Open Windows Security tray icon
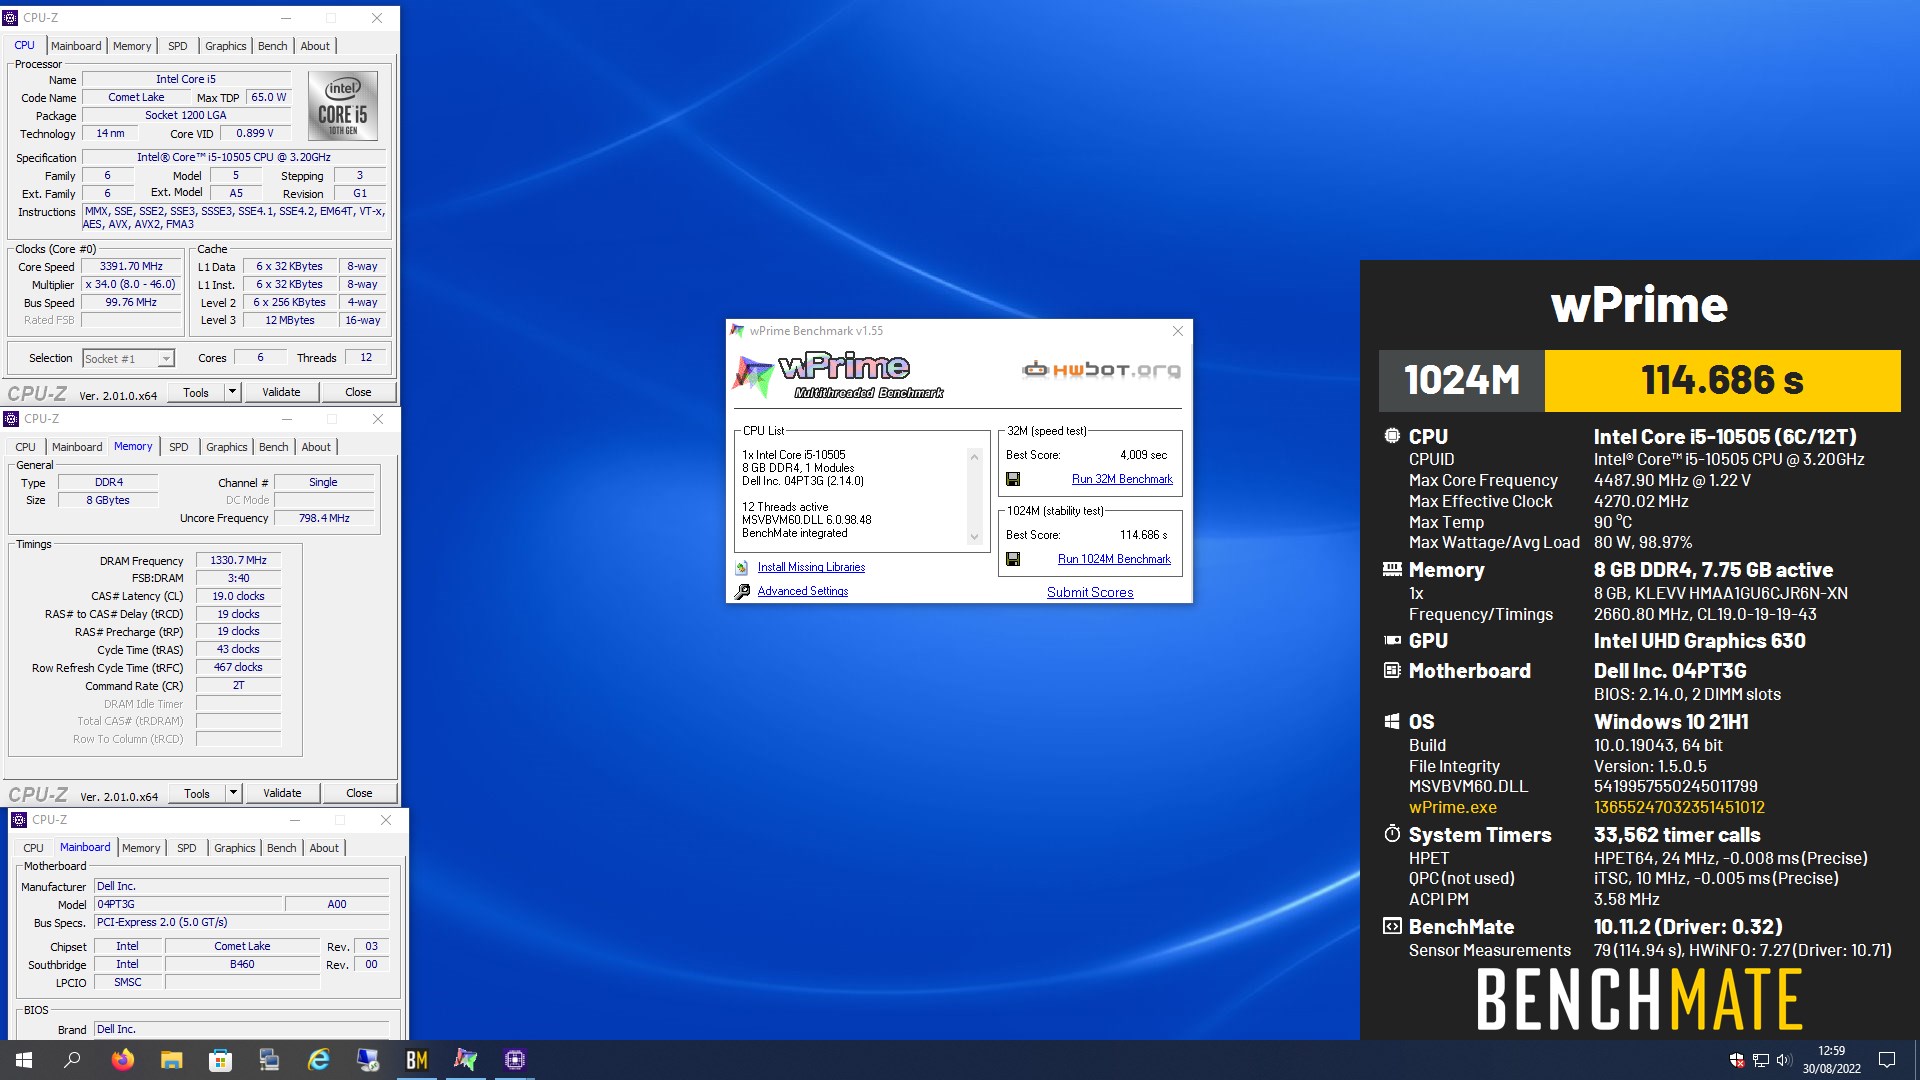This screenshot has height=1080, width=1920. pos(1737,1060)
